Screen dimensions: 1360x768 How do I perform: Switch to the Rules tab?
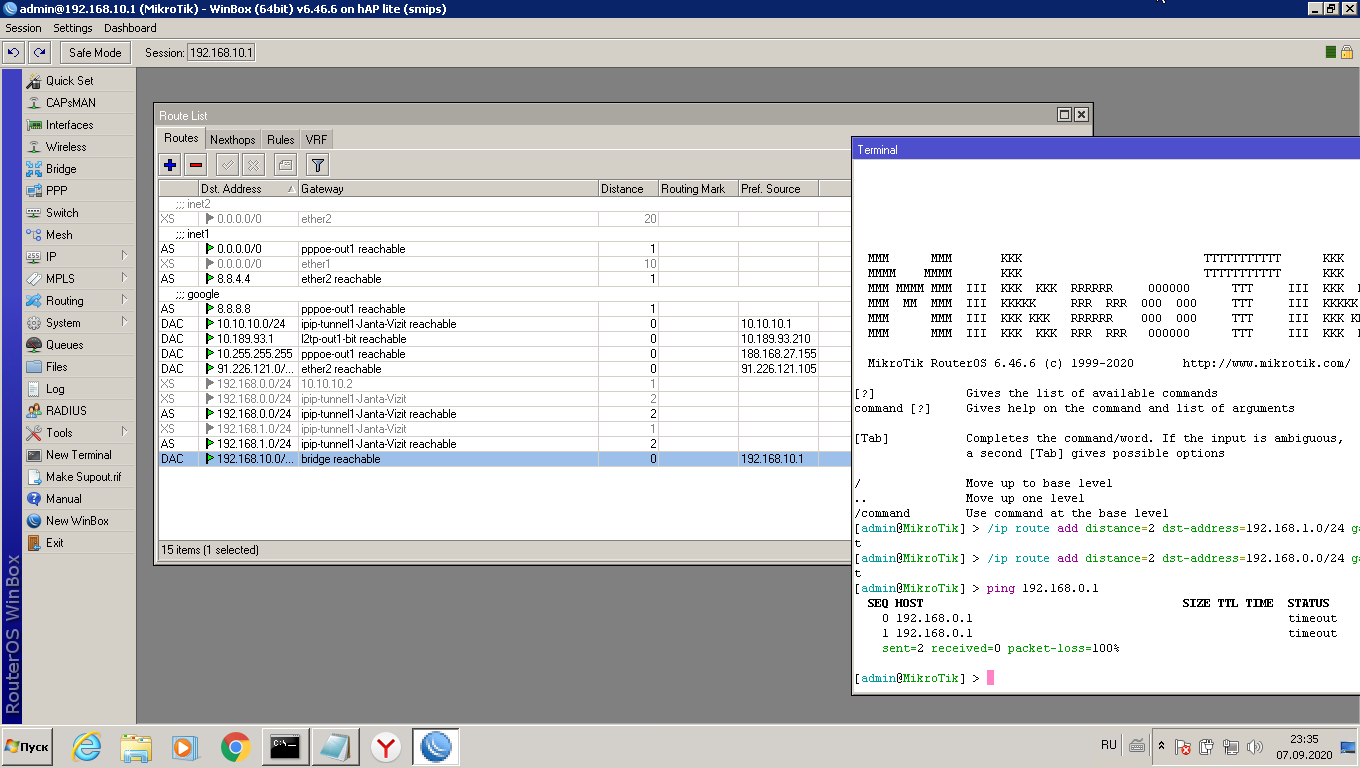point(280,140)
